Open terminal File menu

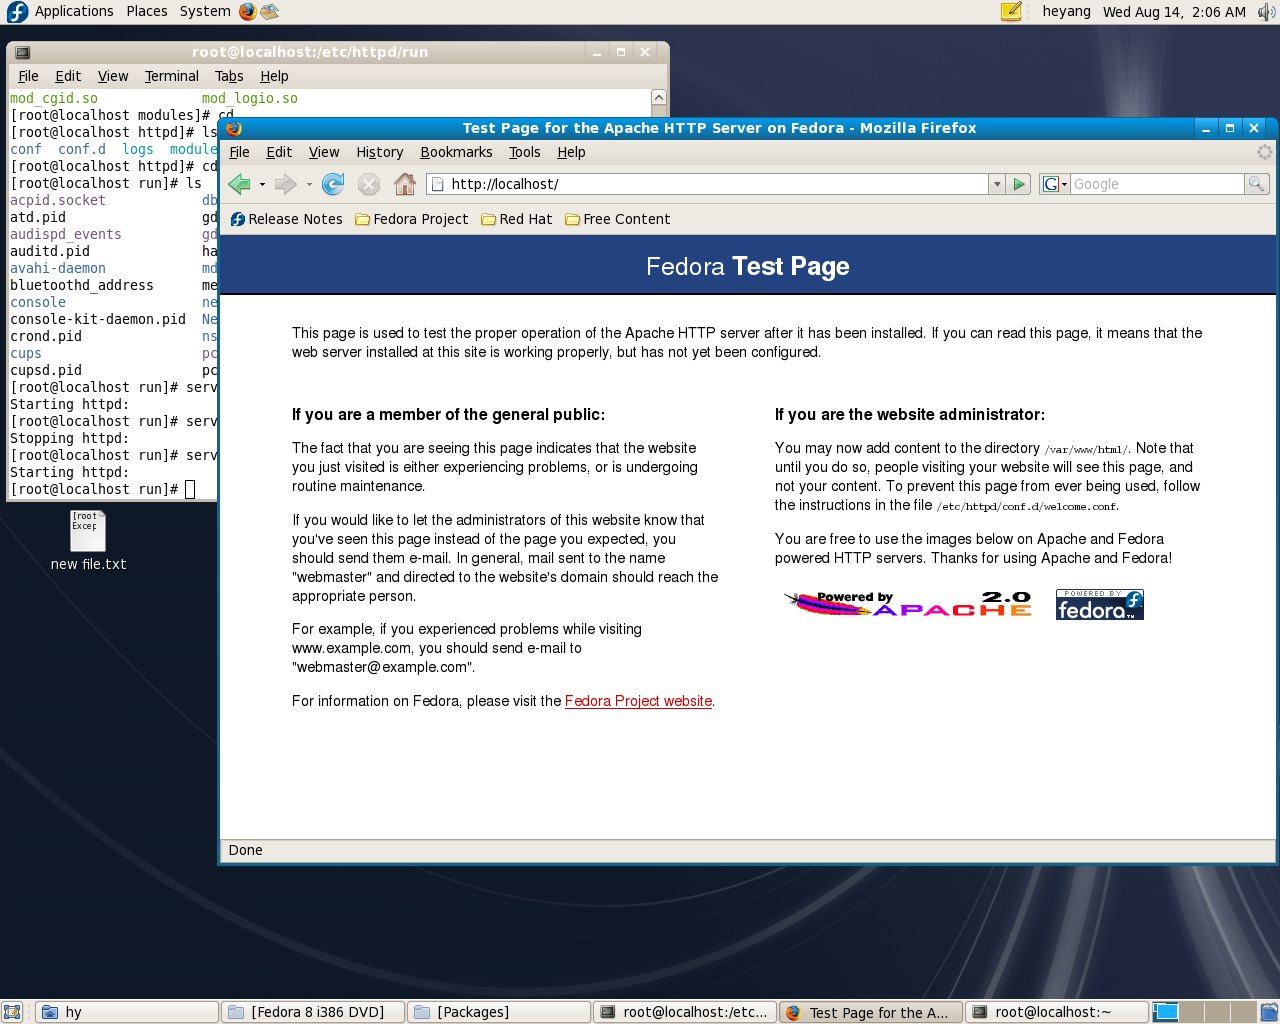click(28, 76)
